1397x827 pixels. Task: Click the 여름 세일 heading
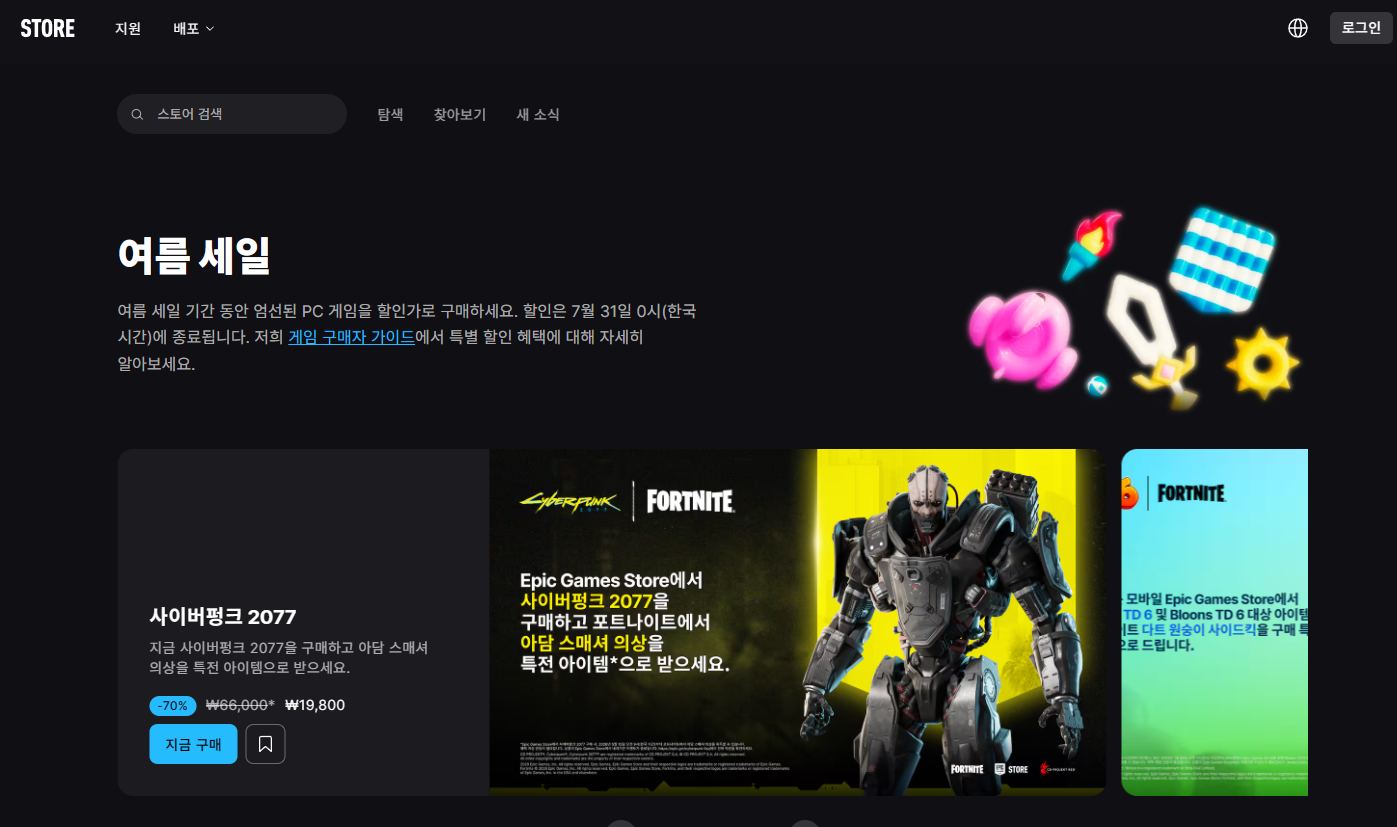[x=194, y=256]
